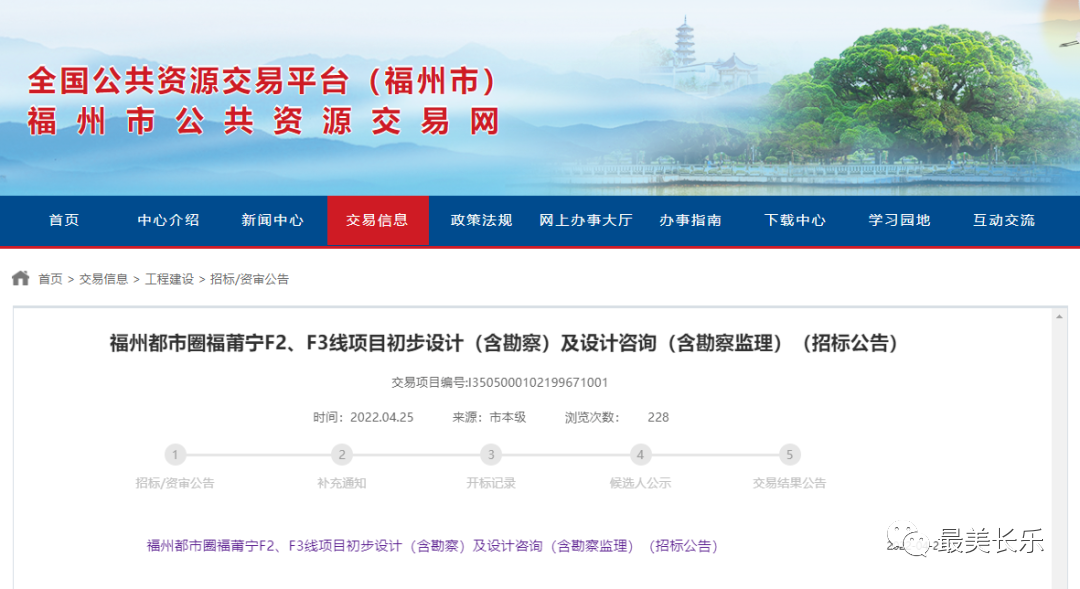Go to 新闻中心 in navigation bar

(x=272, y=220)
